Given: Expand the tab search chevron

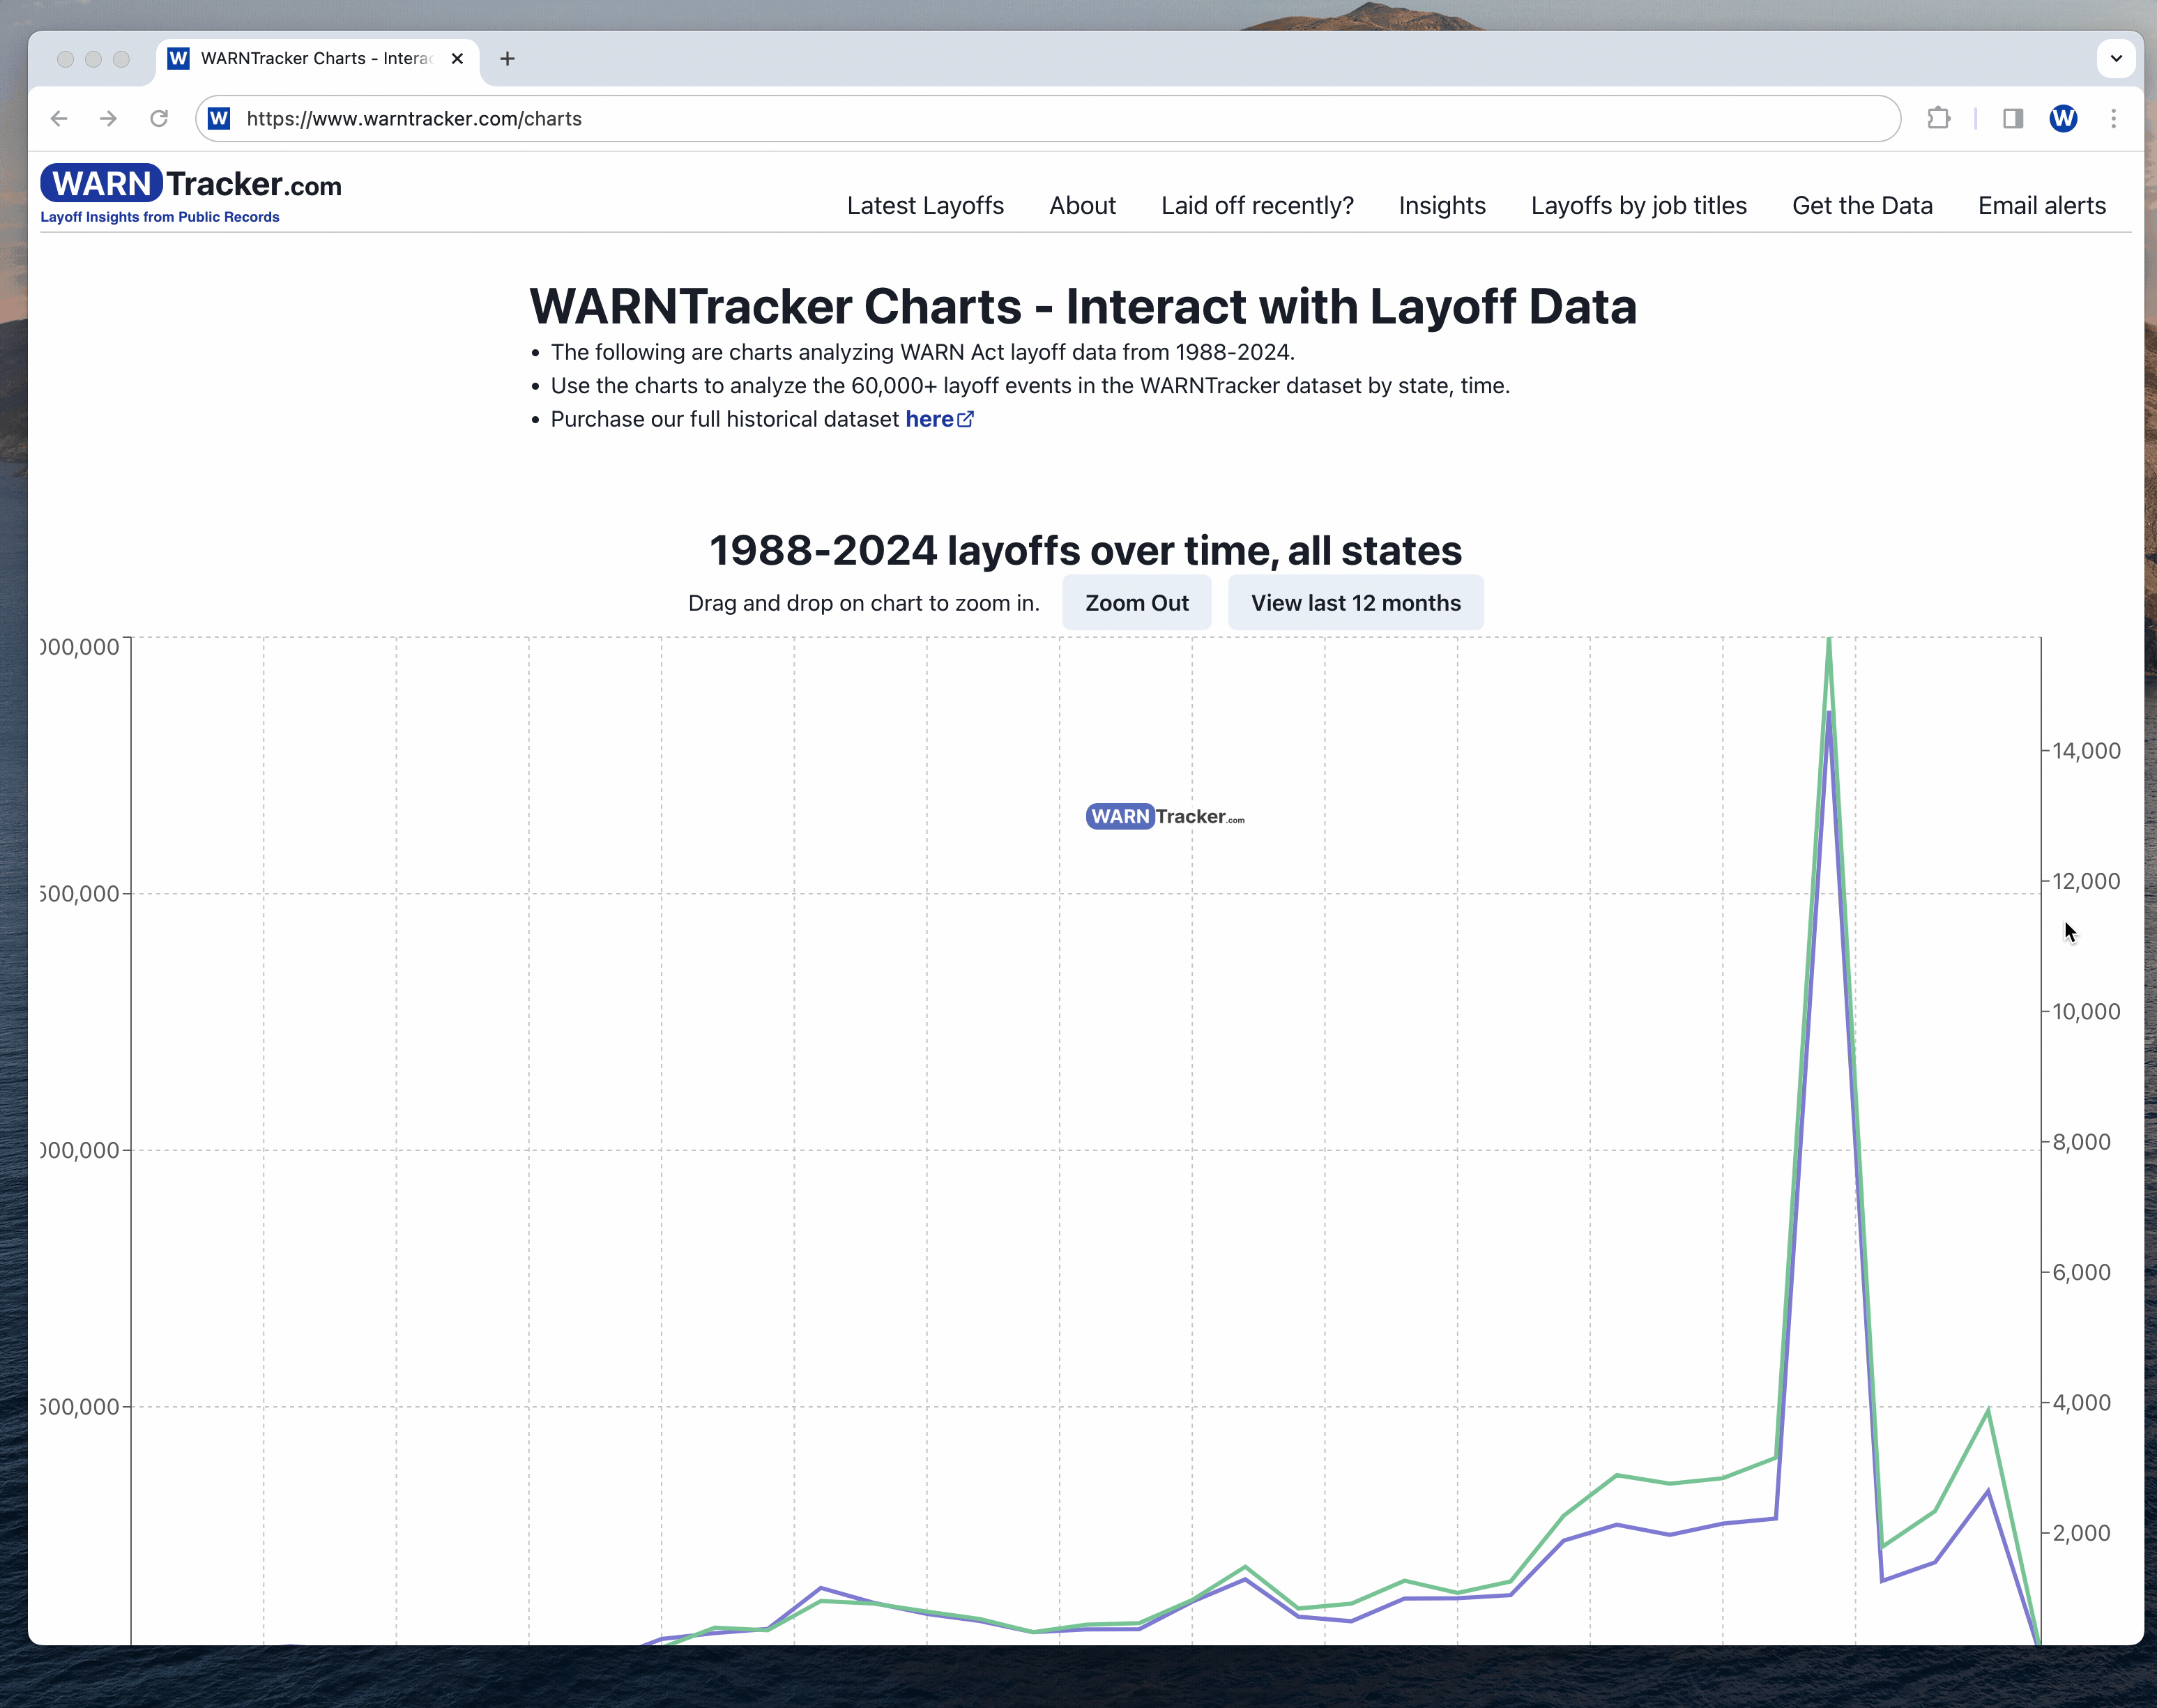Looking at the screenshot, I should 2116,59.
